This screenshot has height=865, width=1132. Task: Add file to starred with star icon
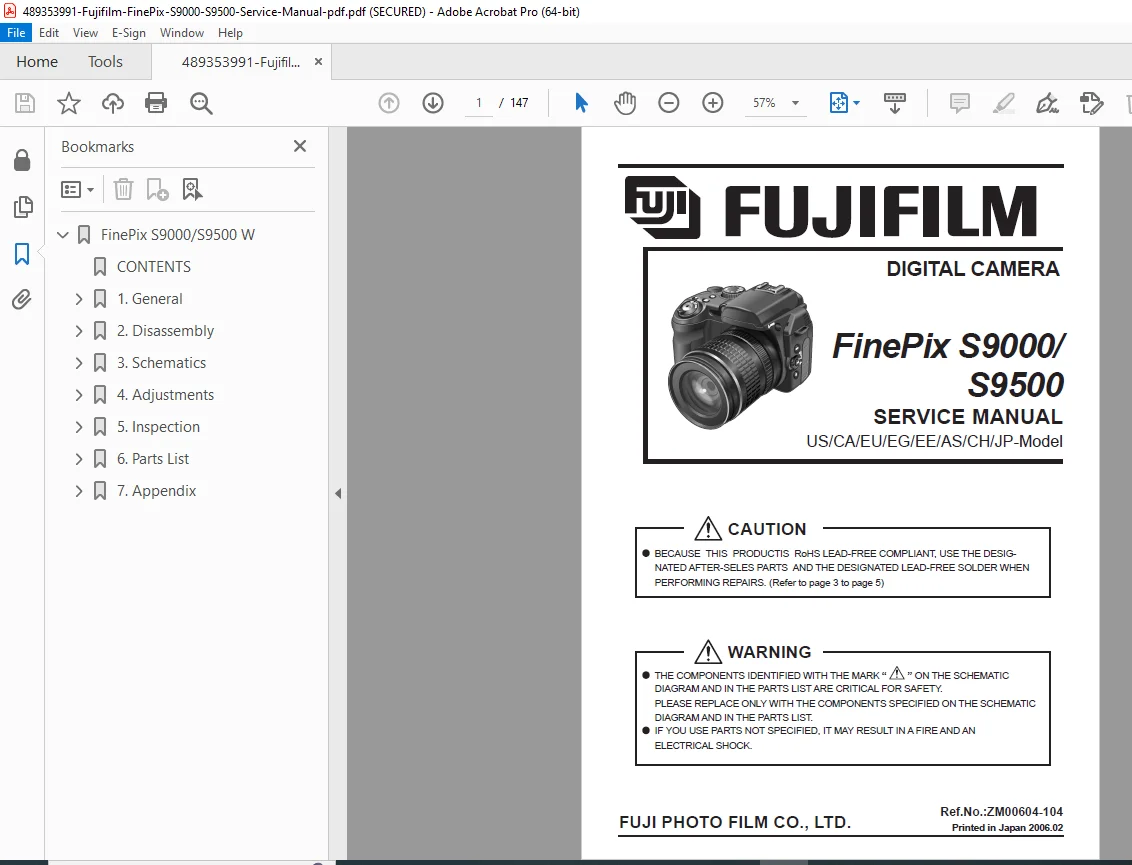pyautogui.click(x=69, y=103)
